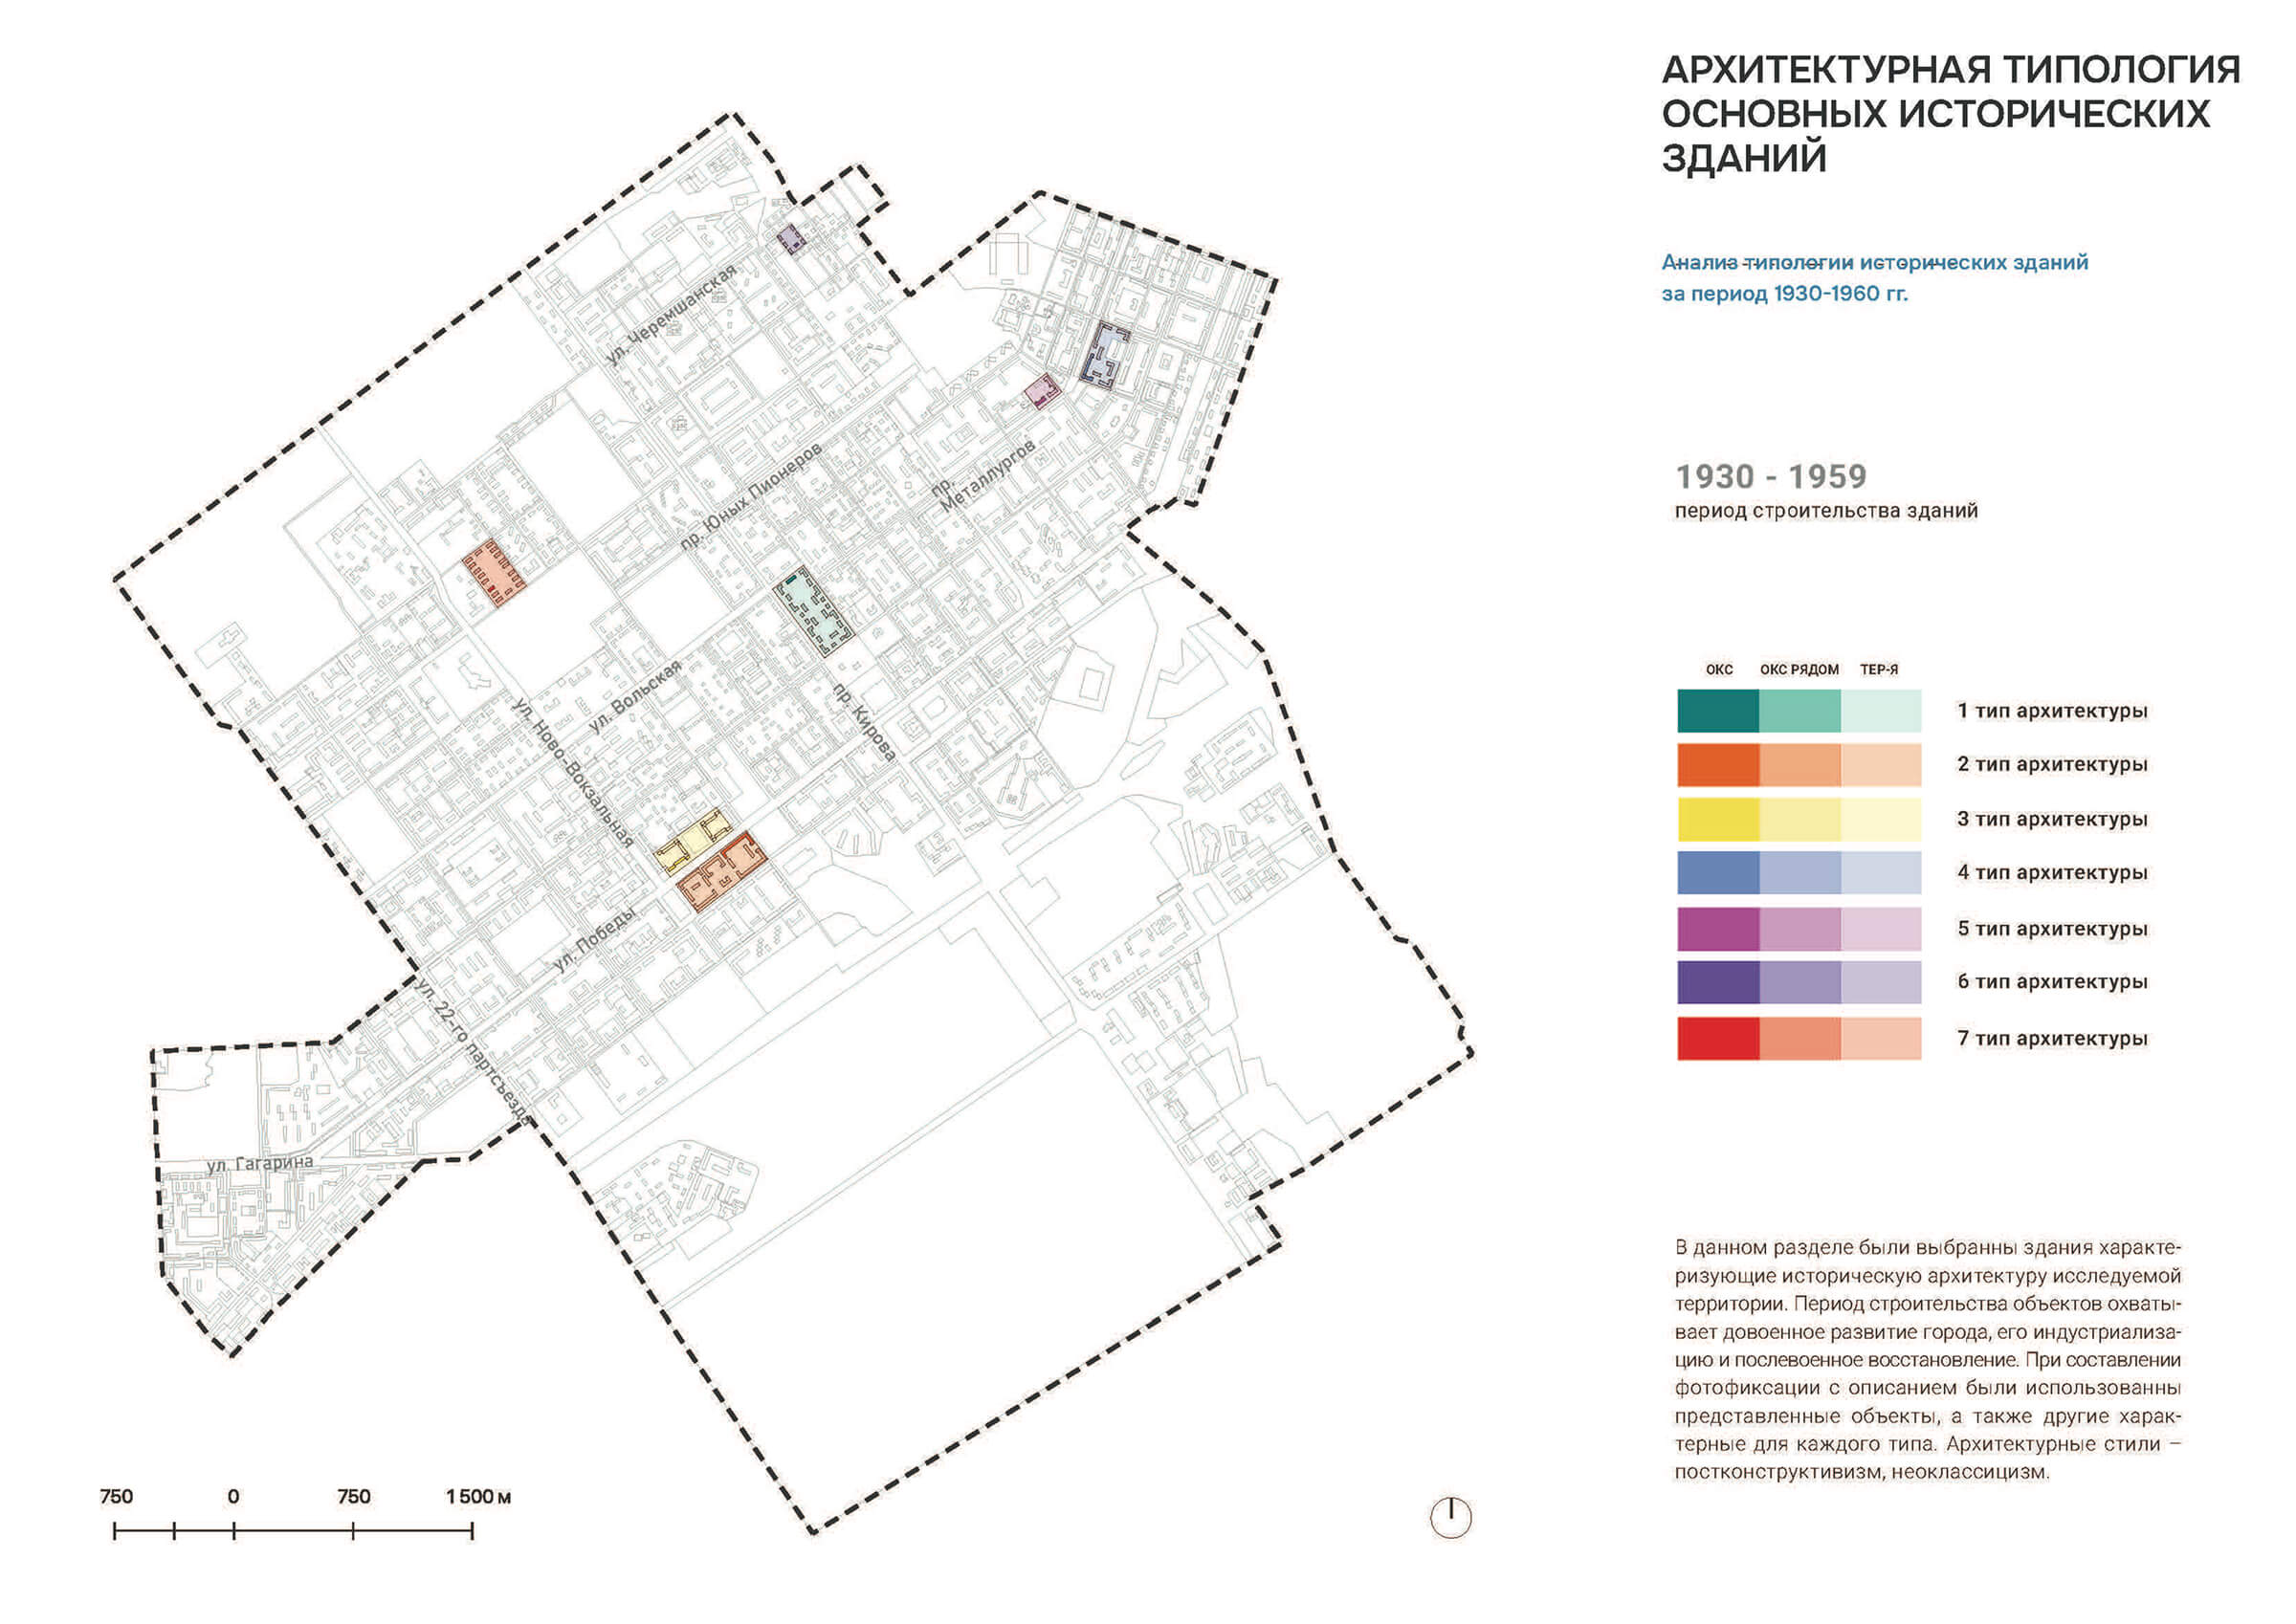Click the main title 'АРХИТЕКТУРНАЯ ТИПОЛОГИЯ'
This screenshot has width=2296, height=1624.
point(1950,70)
